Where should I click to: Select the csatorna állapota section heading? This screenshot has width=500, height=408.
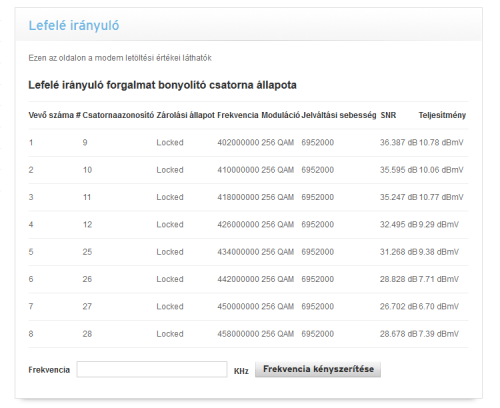162,85
